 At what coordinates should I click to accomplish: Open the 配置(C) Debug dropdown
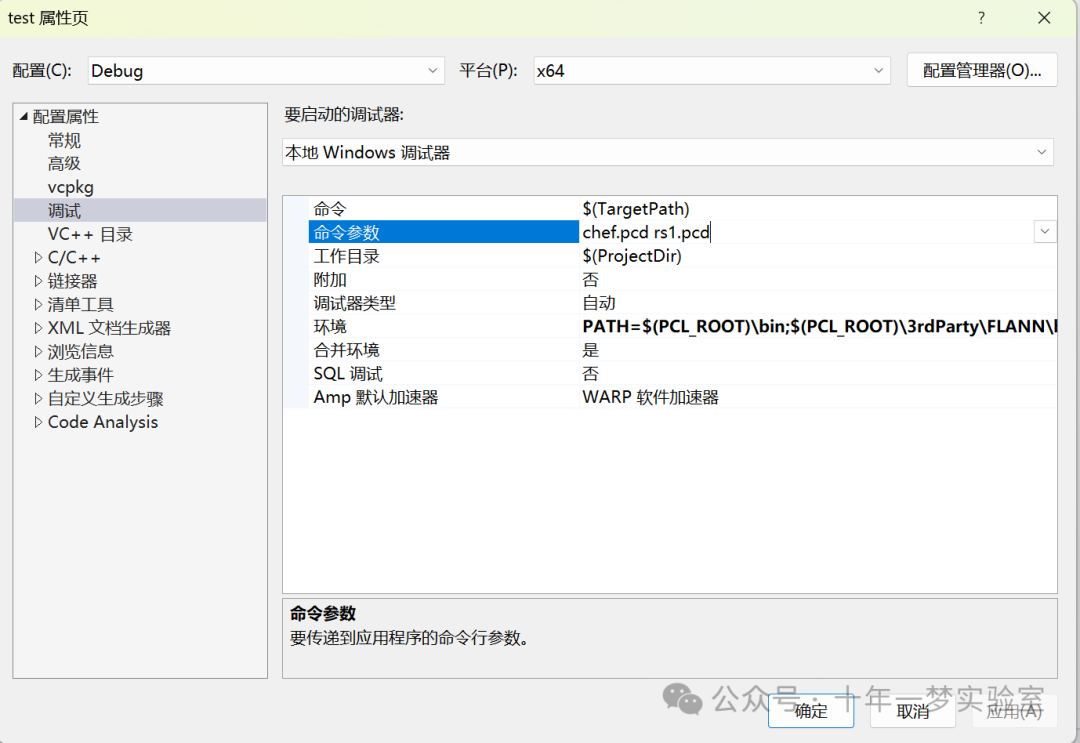coord(266,70)
